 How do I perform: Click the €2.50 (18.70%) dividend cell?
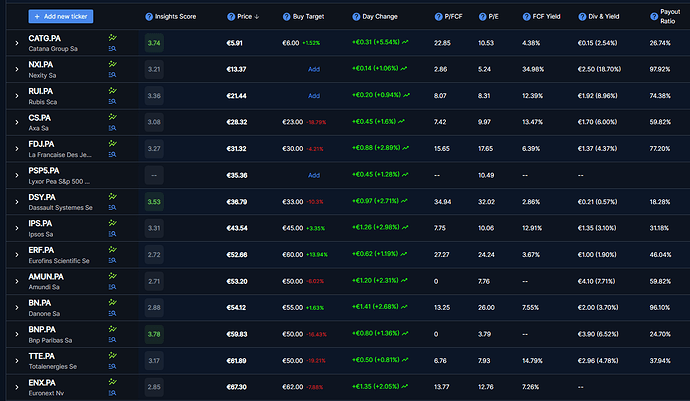(x=599, y=69)
